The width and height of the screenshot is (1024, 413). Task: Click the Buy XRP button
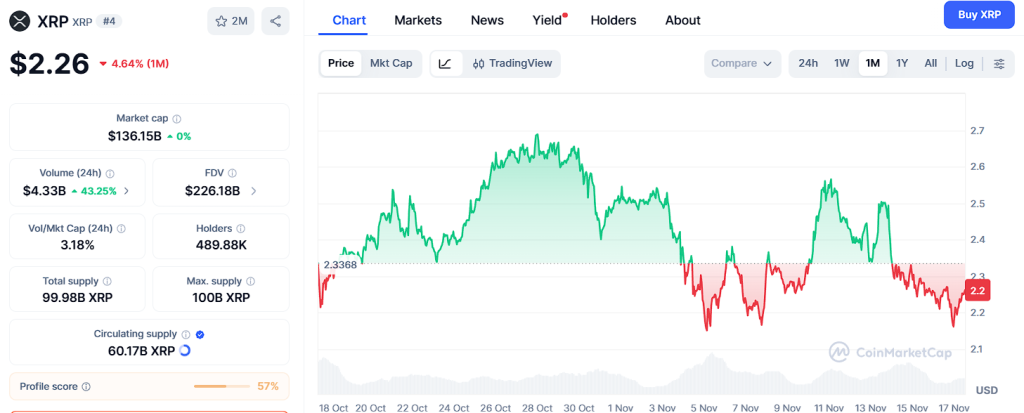[x=978, y=15]
